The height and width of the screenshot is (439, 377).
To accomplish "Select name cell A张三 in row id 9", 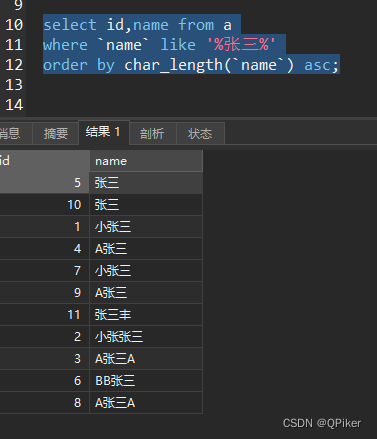I will coord(146,293).
